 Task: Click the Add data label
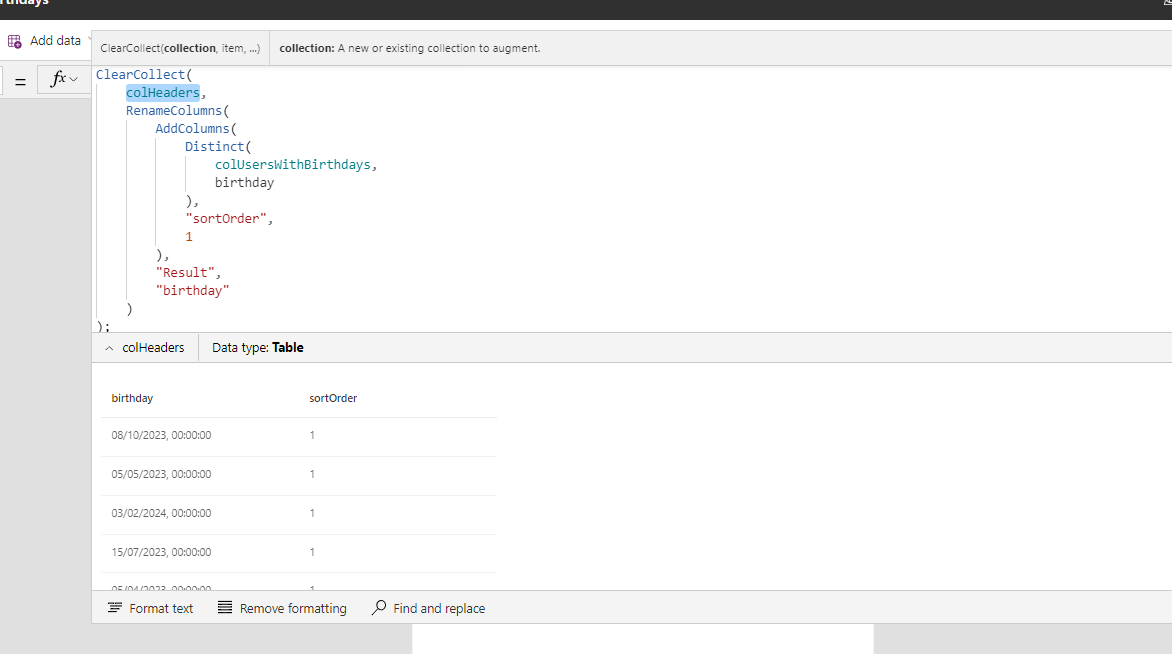click(55, 41)
